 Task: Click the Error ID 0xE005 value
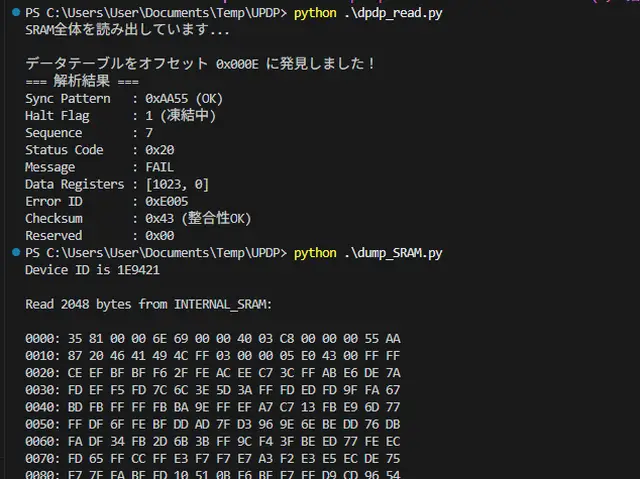(x=168, y=201)
